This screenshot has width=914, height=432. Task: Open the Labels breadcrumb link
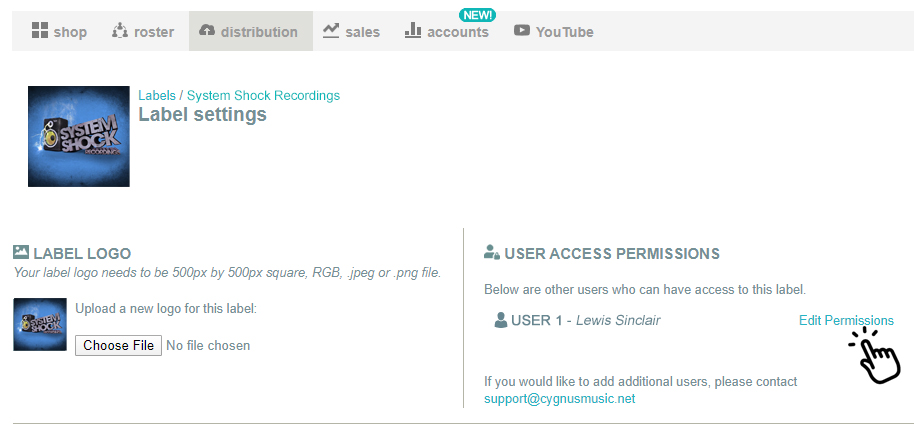[x=157, y=95]
